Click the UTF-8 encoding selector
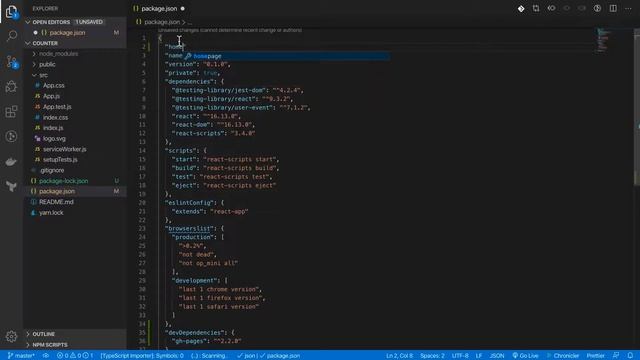This screenshot has height=360, width=640. 460,356
